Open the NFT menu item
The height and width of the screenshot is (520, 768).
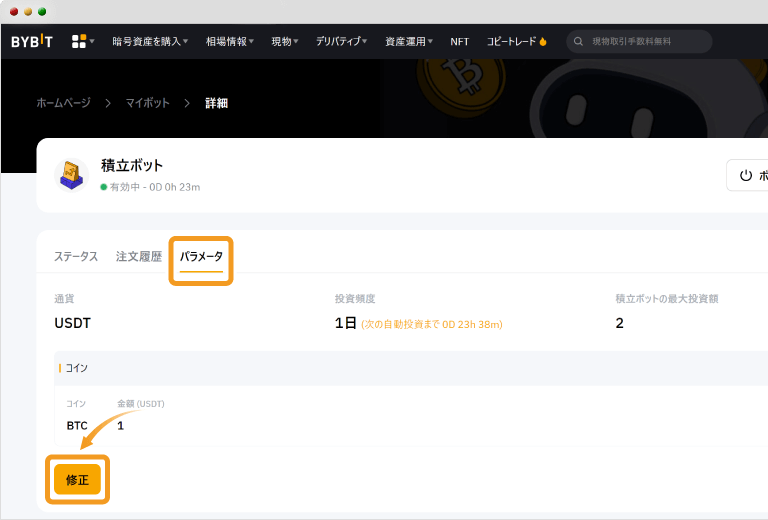[x=459, y=42]
